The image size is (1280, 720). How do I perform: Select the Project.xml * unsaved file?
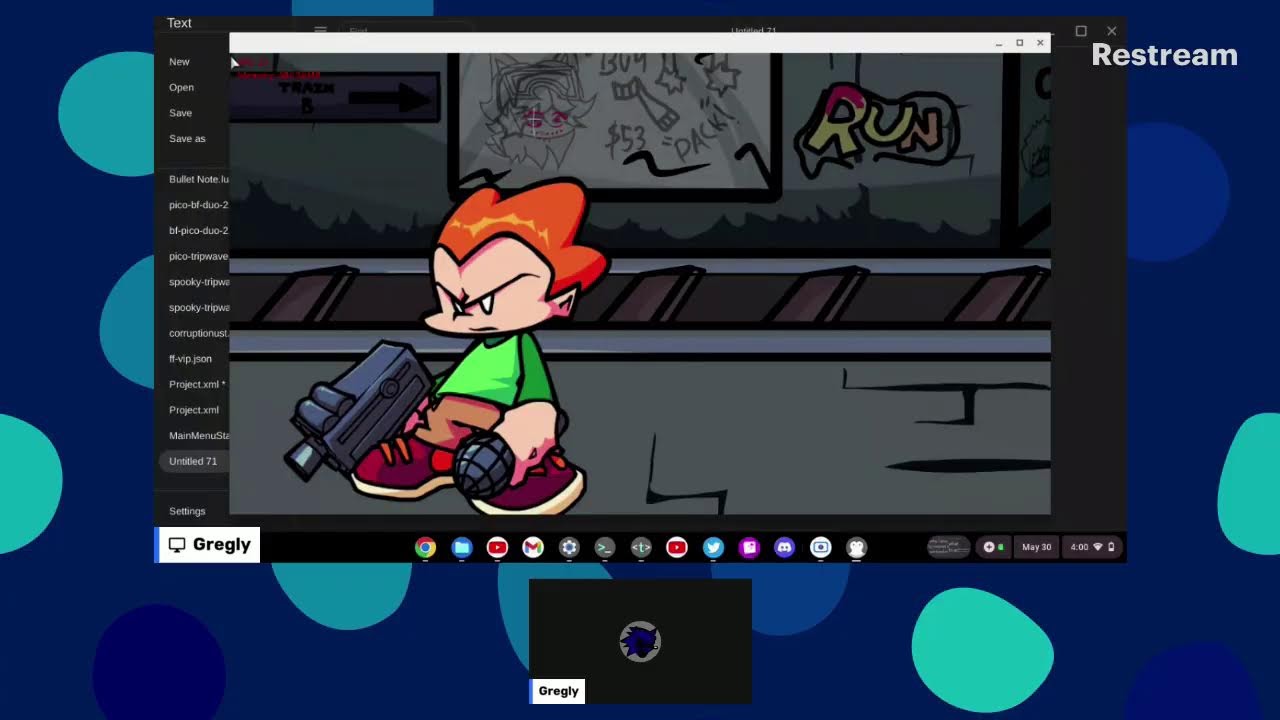click(197, 384)
